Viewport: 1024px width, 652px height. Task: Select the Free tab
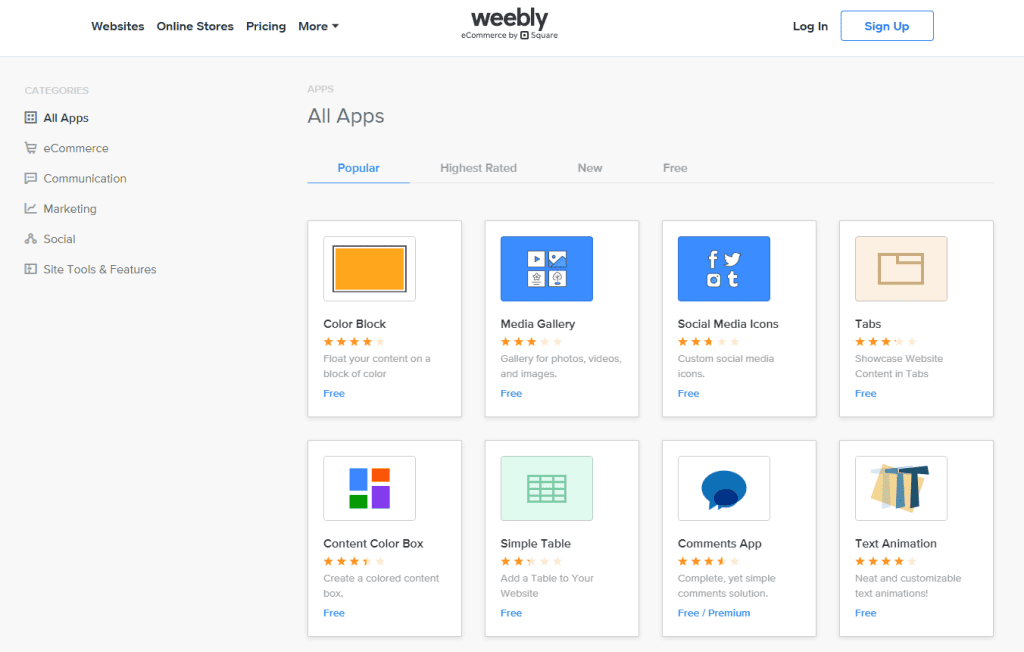point(675,168)
